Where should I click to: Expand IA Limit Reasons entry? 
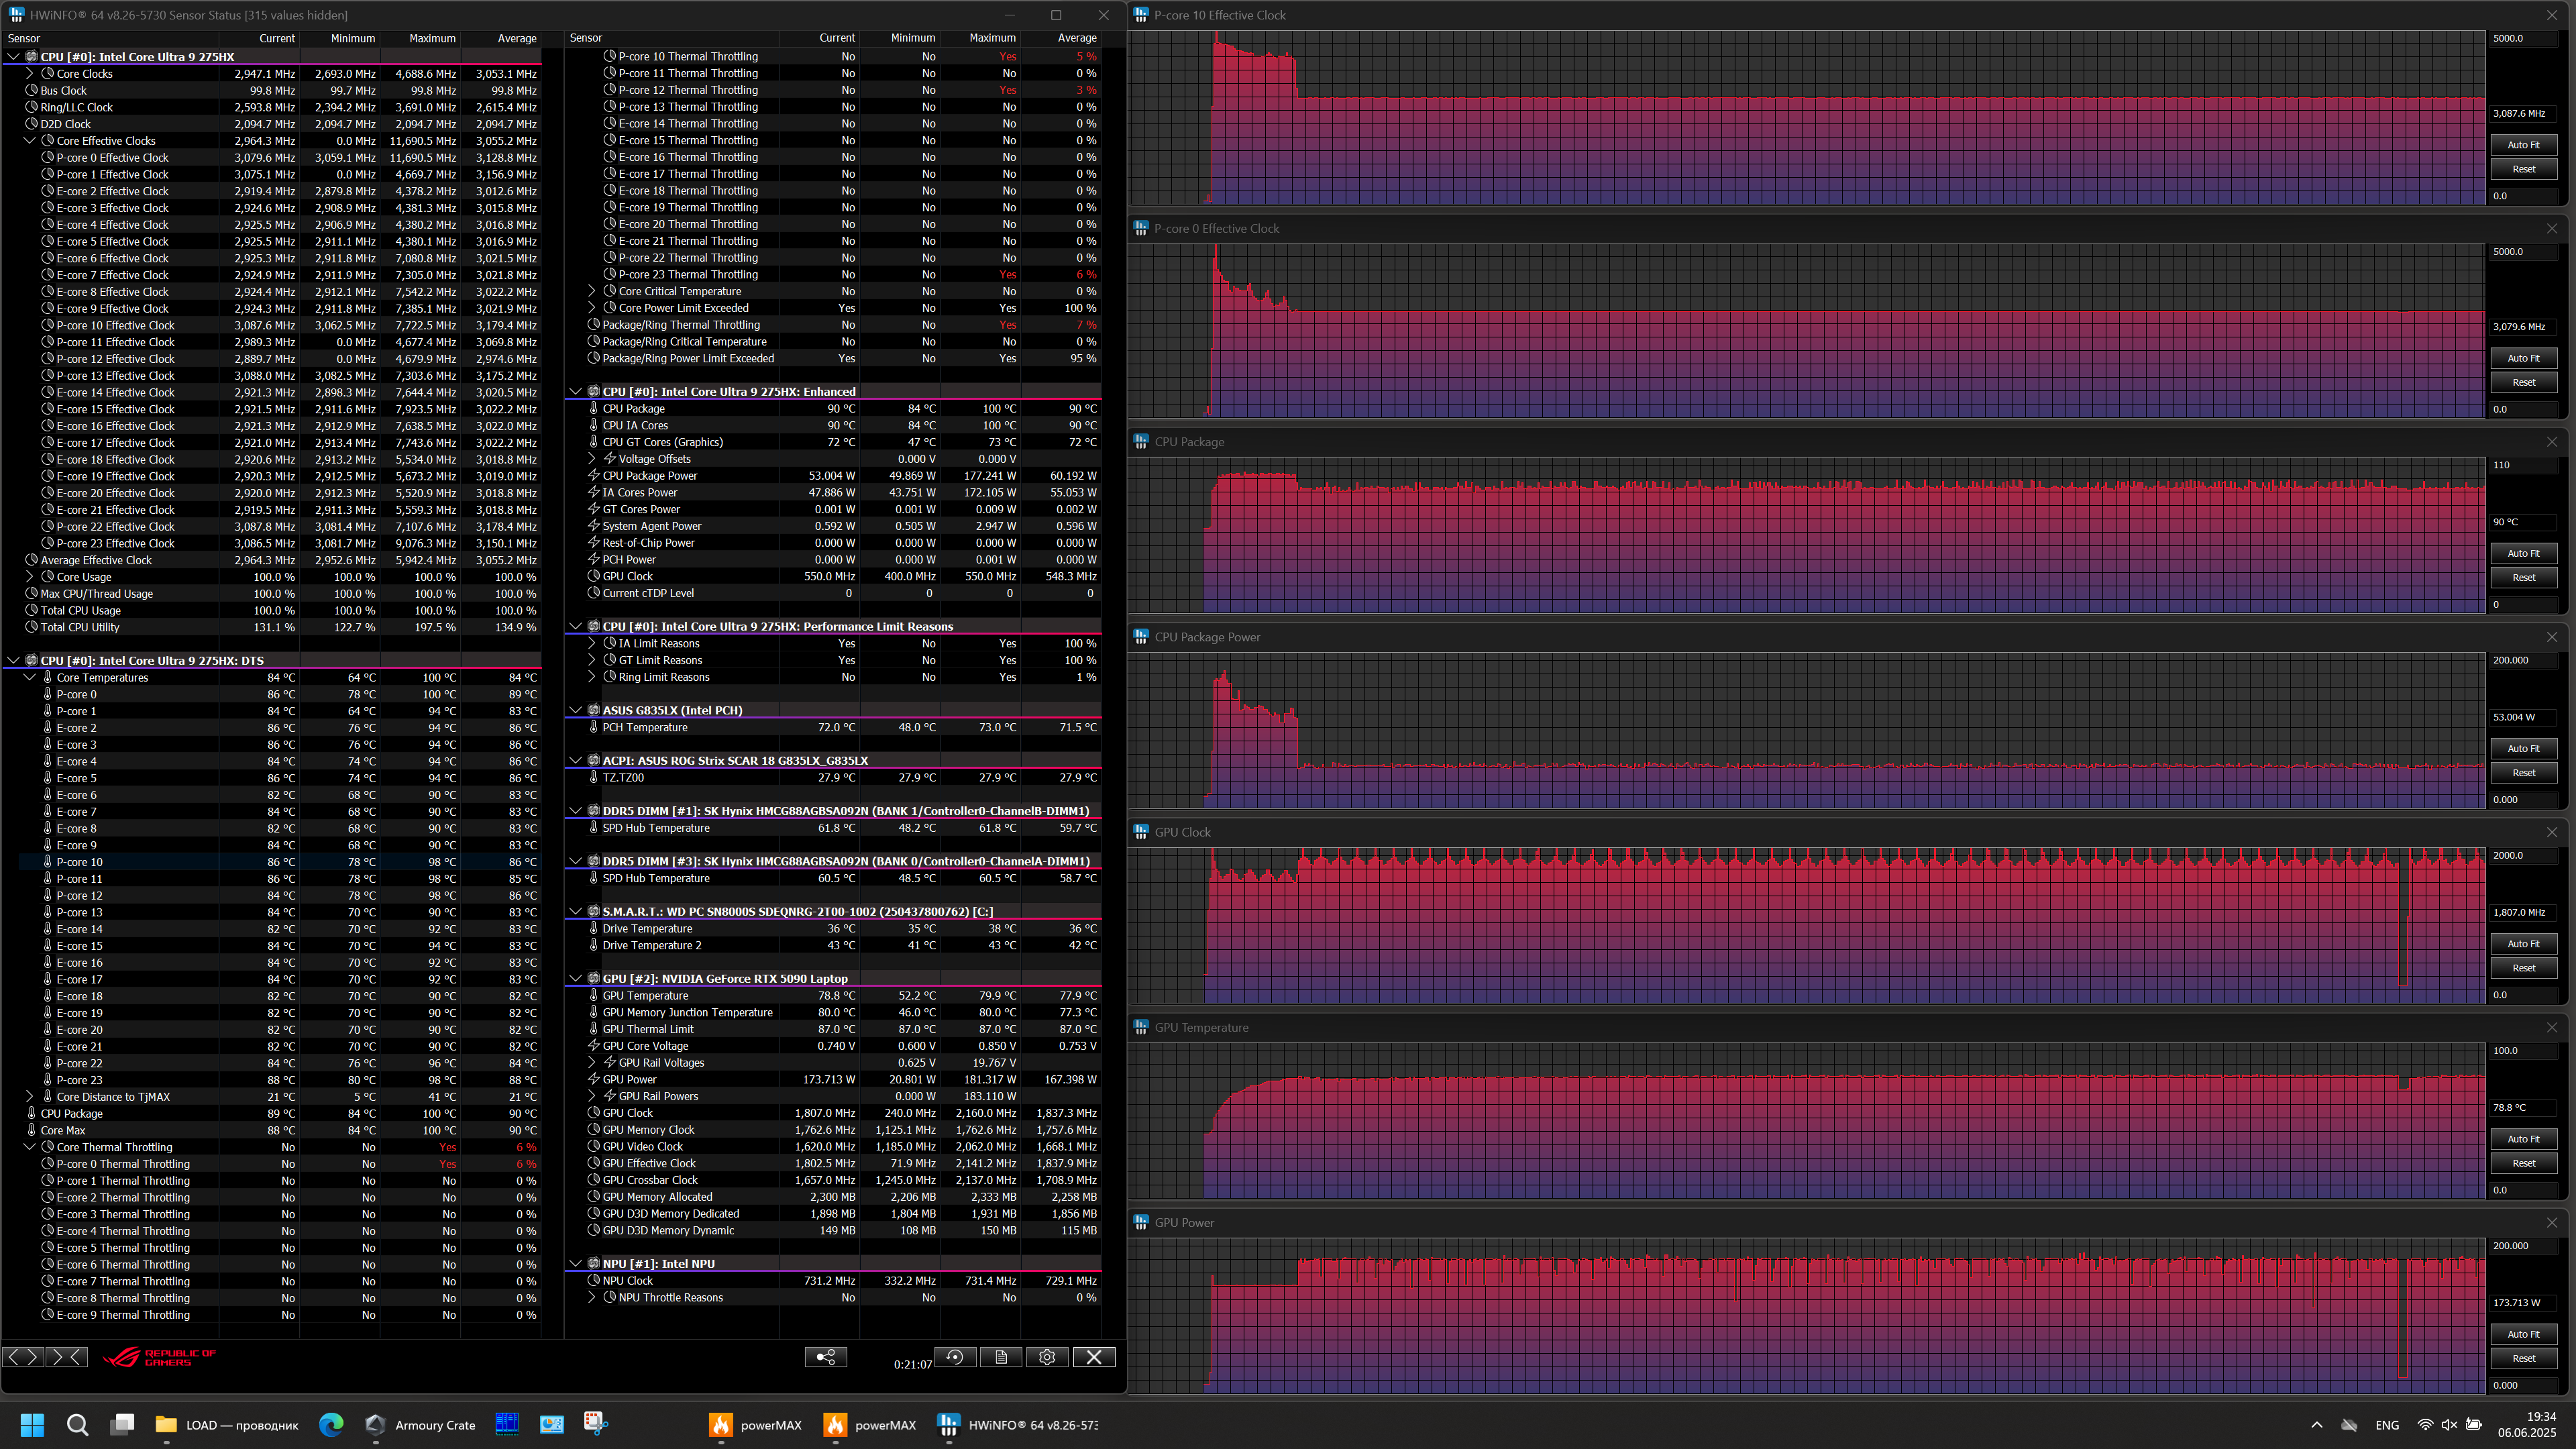tap(591, 644)
